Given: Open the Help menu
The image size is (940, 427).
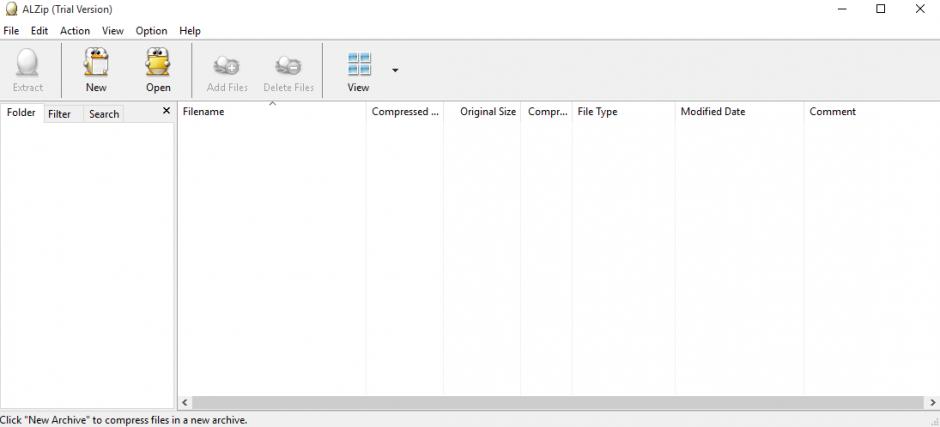Looking at the screenshot, I should (x=190, y=31).
